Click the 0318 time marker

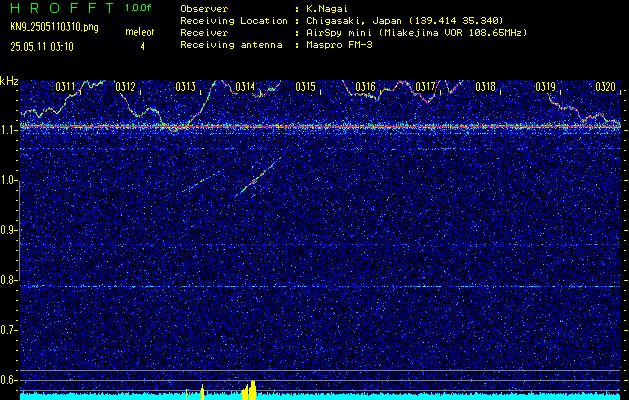(485, 87)
